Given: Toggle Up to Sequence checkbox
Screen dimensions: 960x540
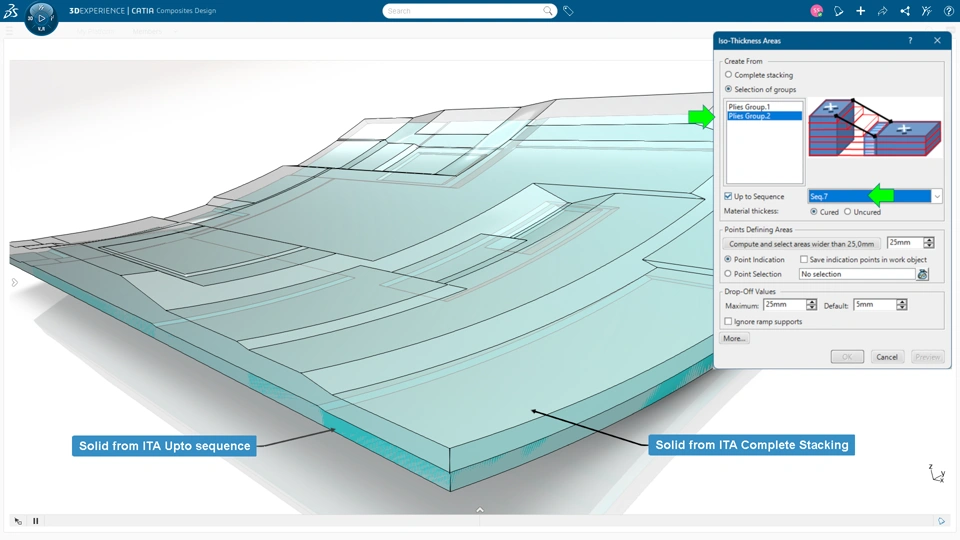Looking at the screenshot, I should point(728,196).
